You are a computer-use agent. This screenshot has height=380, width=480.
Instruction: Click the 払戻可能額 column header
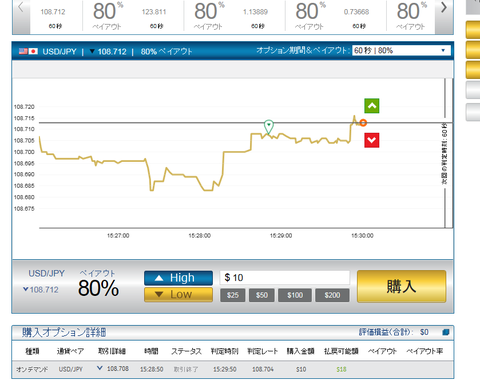click(341, 351)
